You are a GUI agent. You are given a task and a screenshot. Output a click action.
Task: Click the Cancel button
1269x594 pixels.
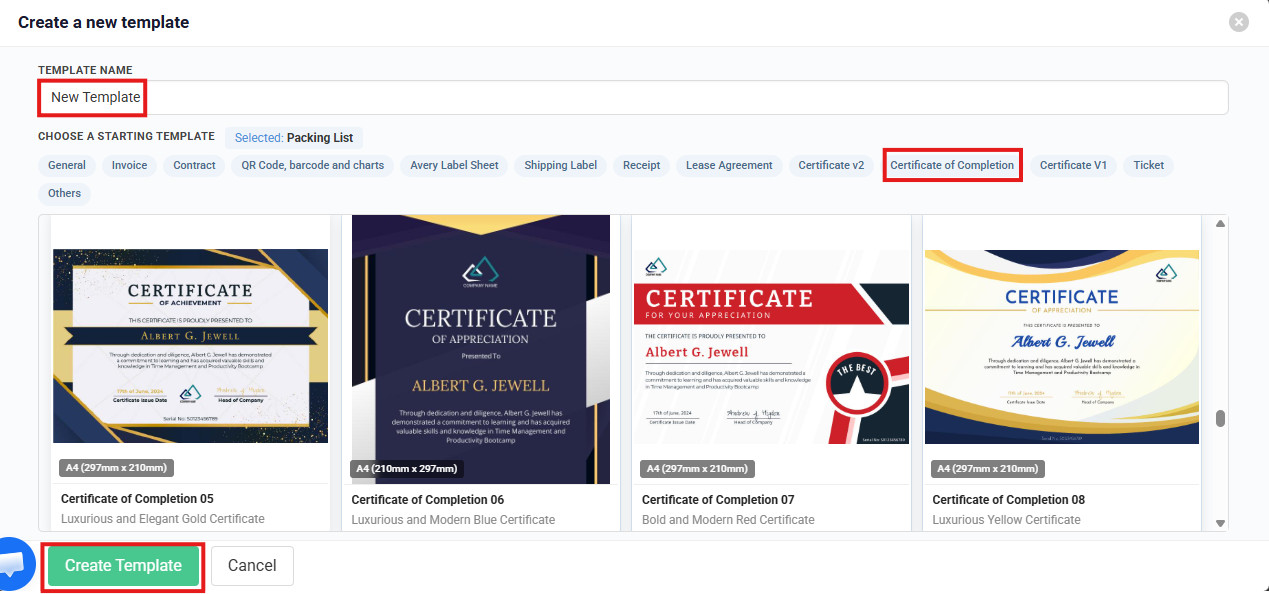tap(252, 566)
